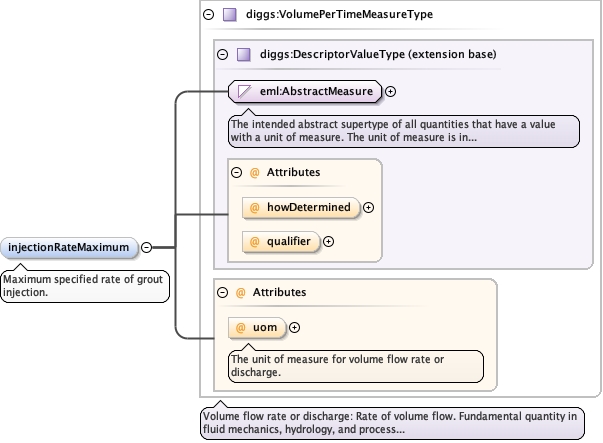603x443 pixels.
Task: Expand the qualifier attribute details
Action: pos(328,241)
